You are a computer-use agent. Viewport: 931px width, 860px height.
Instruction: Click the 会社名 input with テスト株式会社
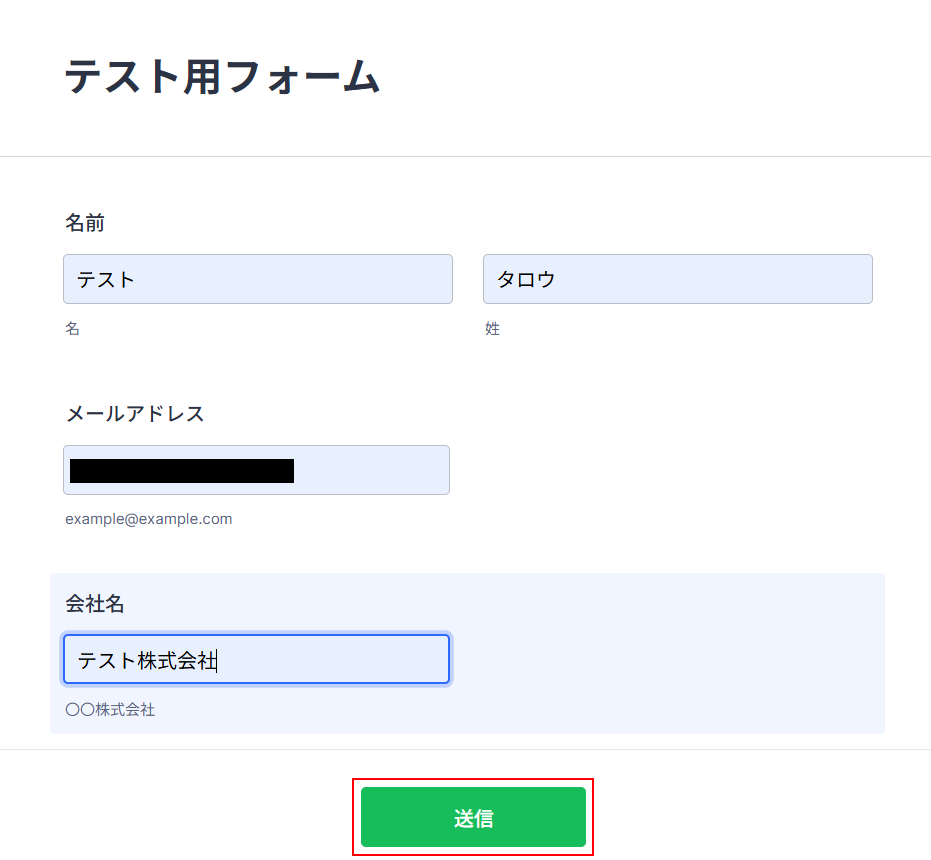tap(256, 659)
